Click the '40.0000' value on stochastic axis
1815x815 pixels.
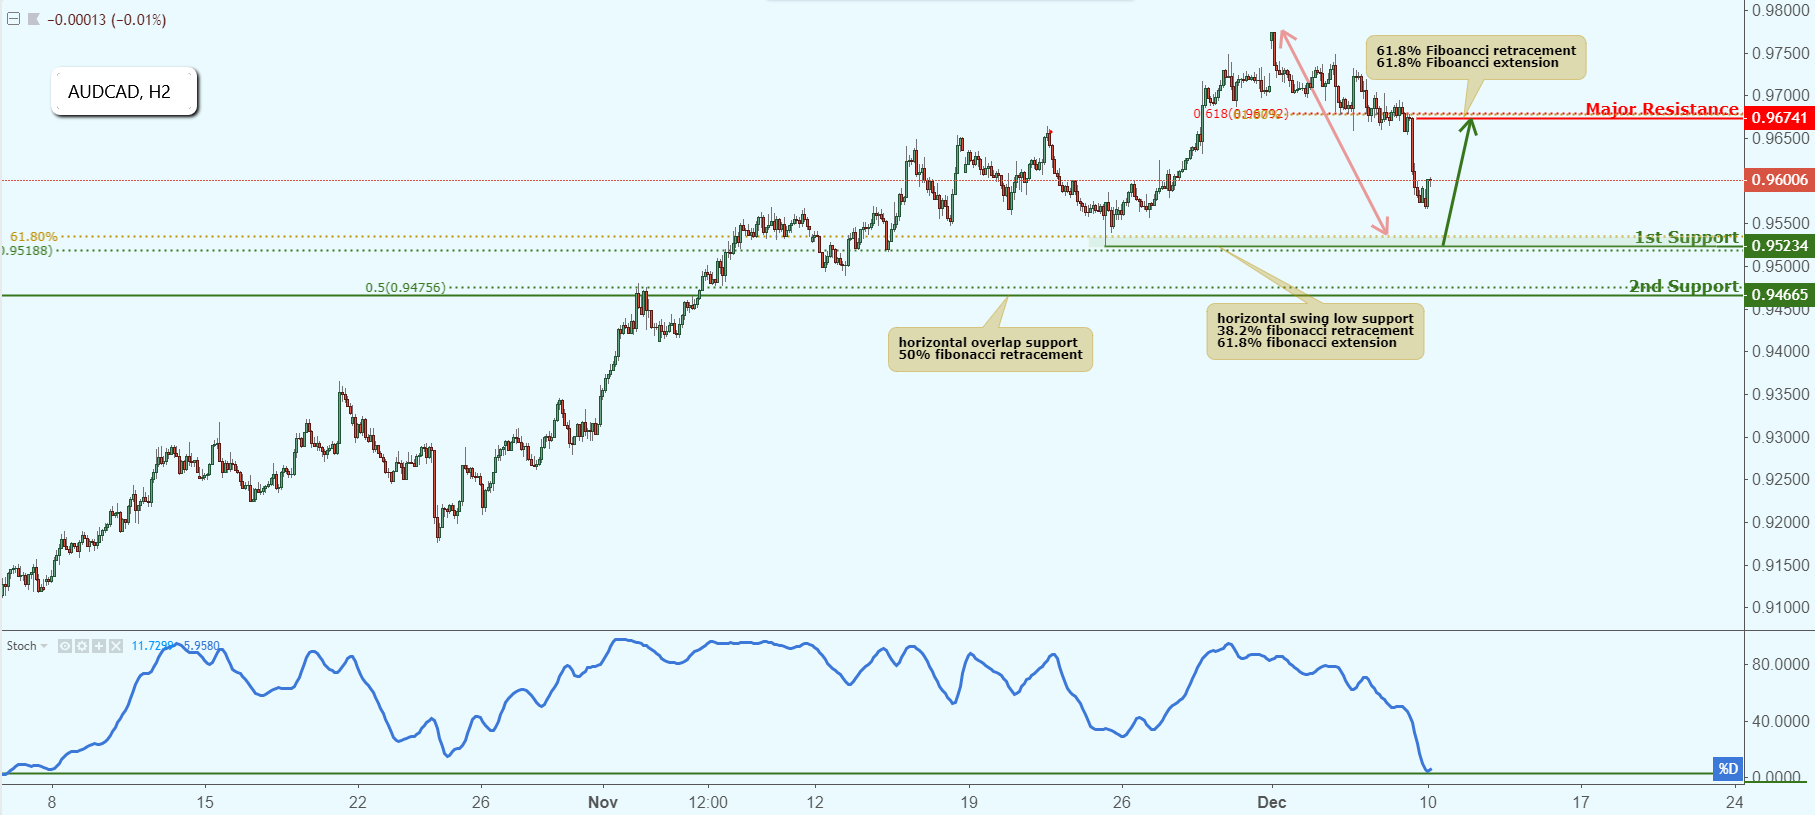coord(1780,721)
